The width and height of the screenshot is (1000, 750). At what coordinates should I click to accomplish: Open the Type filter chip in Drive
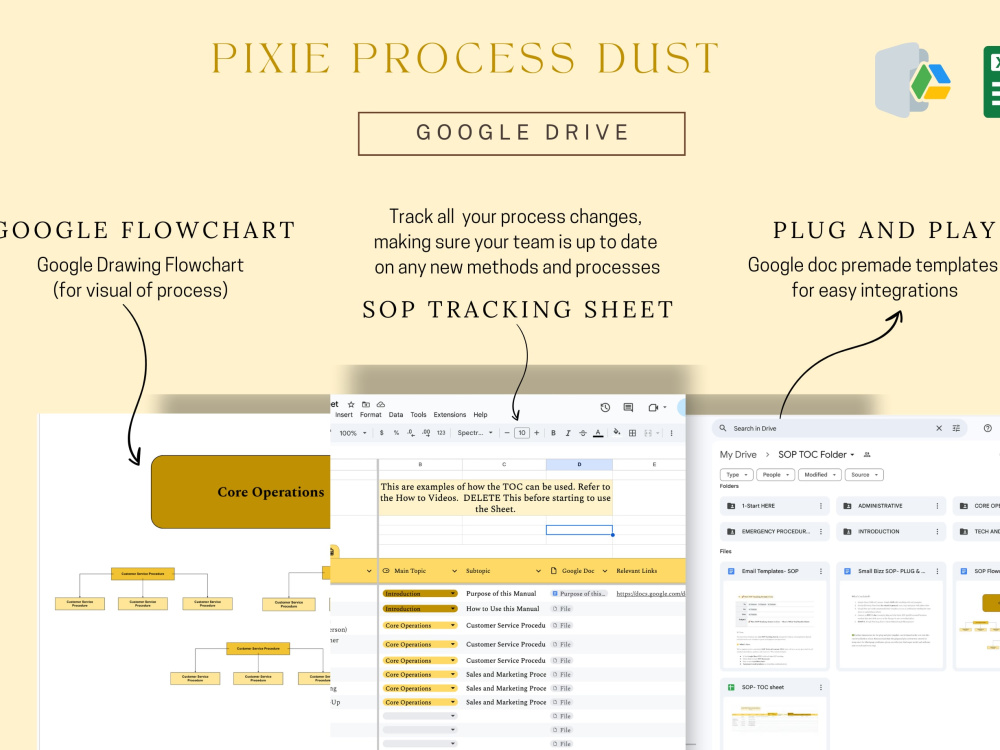(737, 474)
